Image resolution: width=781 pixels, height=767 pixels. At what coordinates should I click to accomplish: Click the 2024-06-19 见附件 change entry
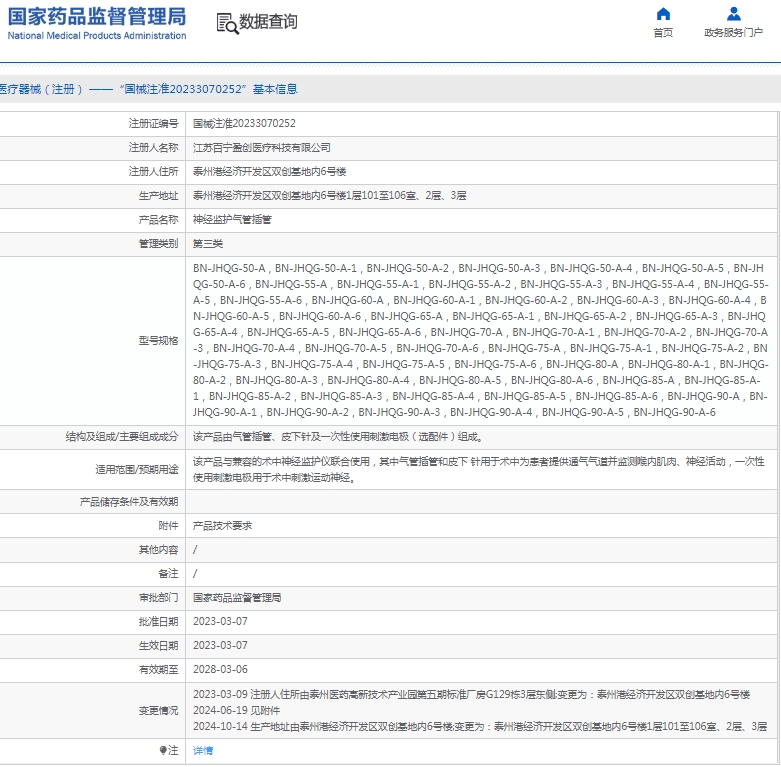pos(237,710)
